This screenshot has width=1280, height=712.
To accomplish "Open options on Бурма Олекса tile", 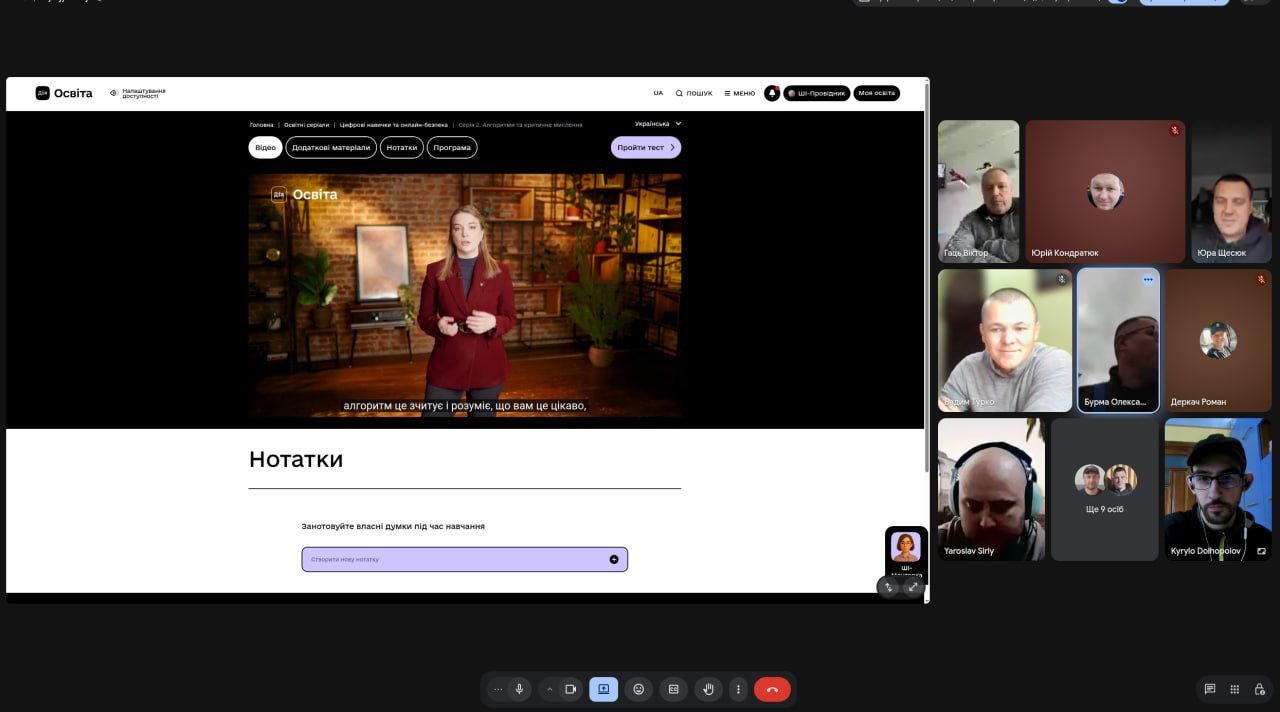I will point(1148,279).
